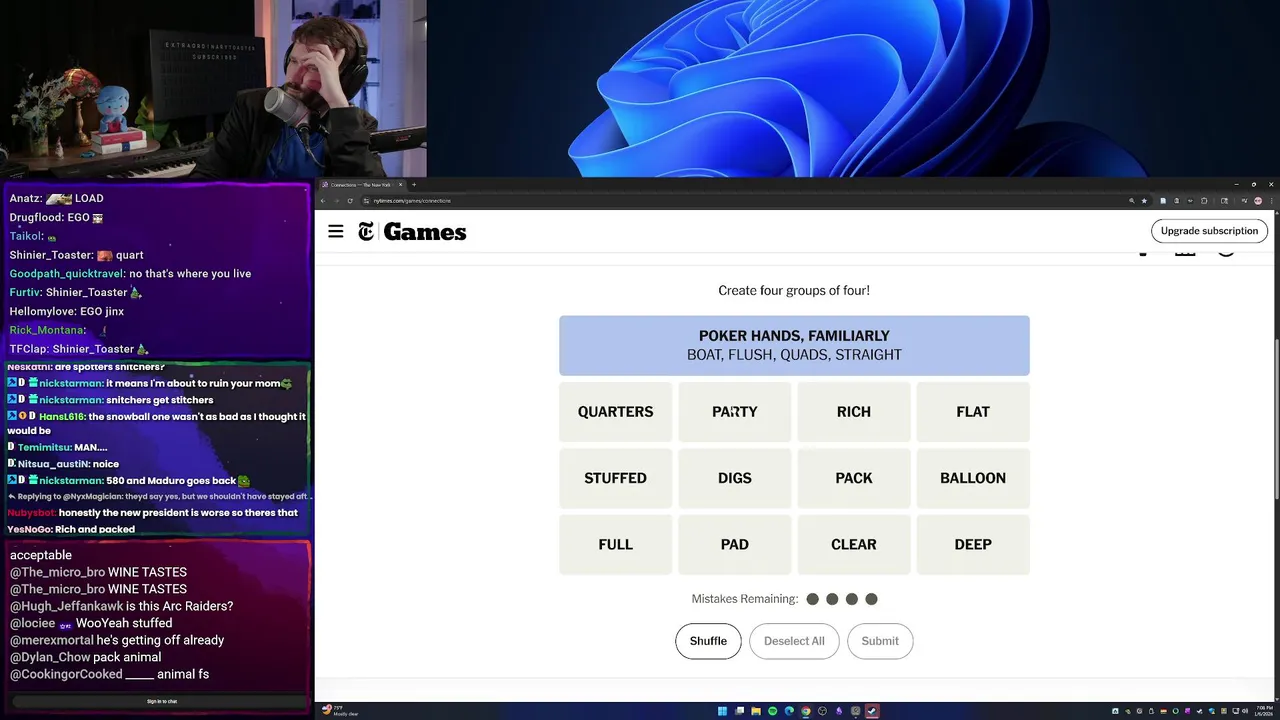
Task: Click the bookmark star in the address bar
Action: tap(1144, 201)
